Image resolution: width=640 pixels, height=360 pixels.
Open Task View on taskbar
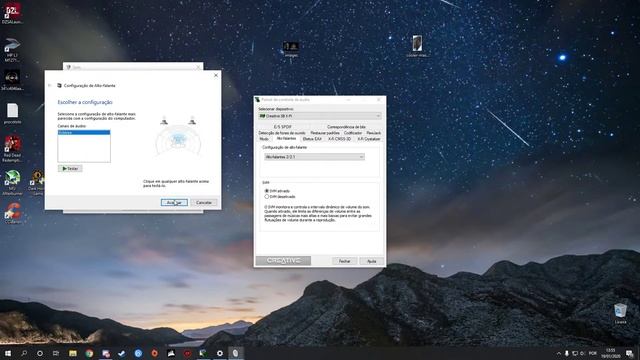(56, 353)
